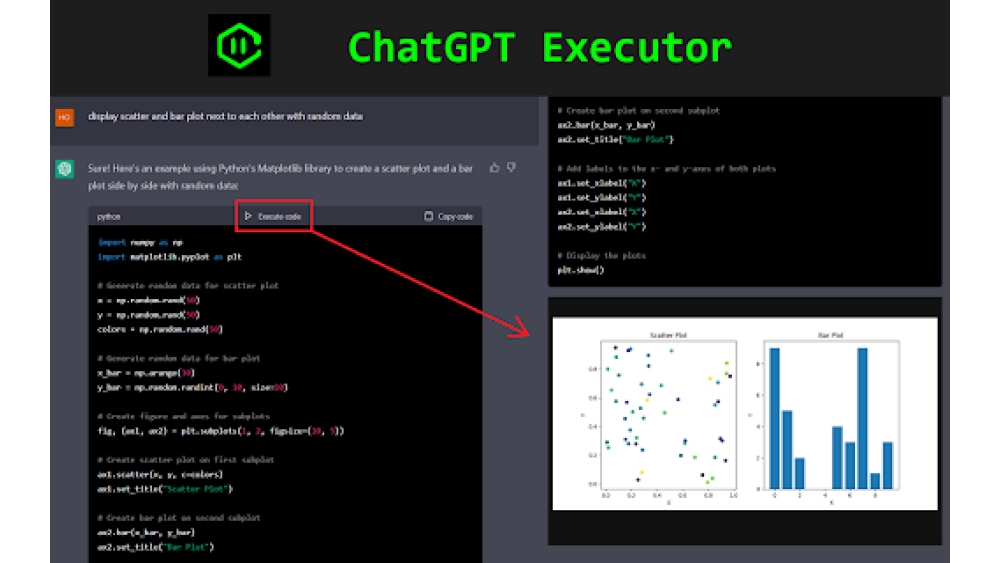The height and width of the screenshot is (563, 1000).
Task: Click the line 'colors = np.random.rand(50)'
Action: point(160,330)
